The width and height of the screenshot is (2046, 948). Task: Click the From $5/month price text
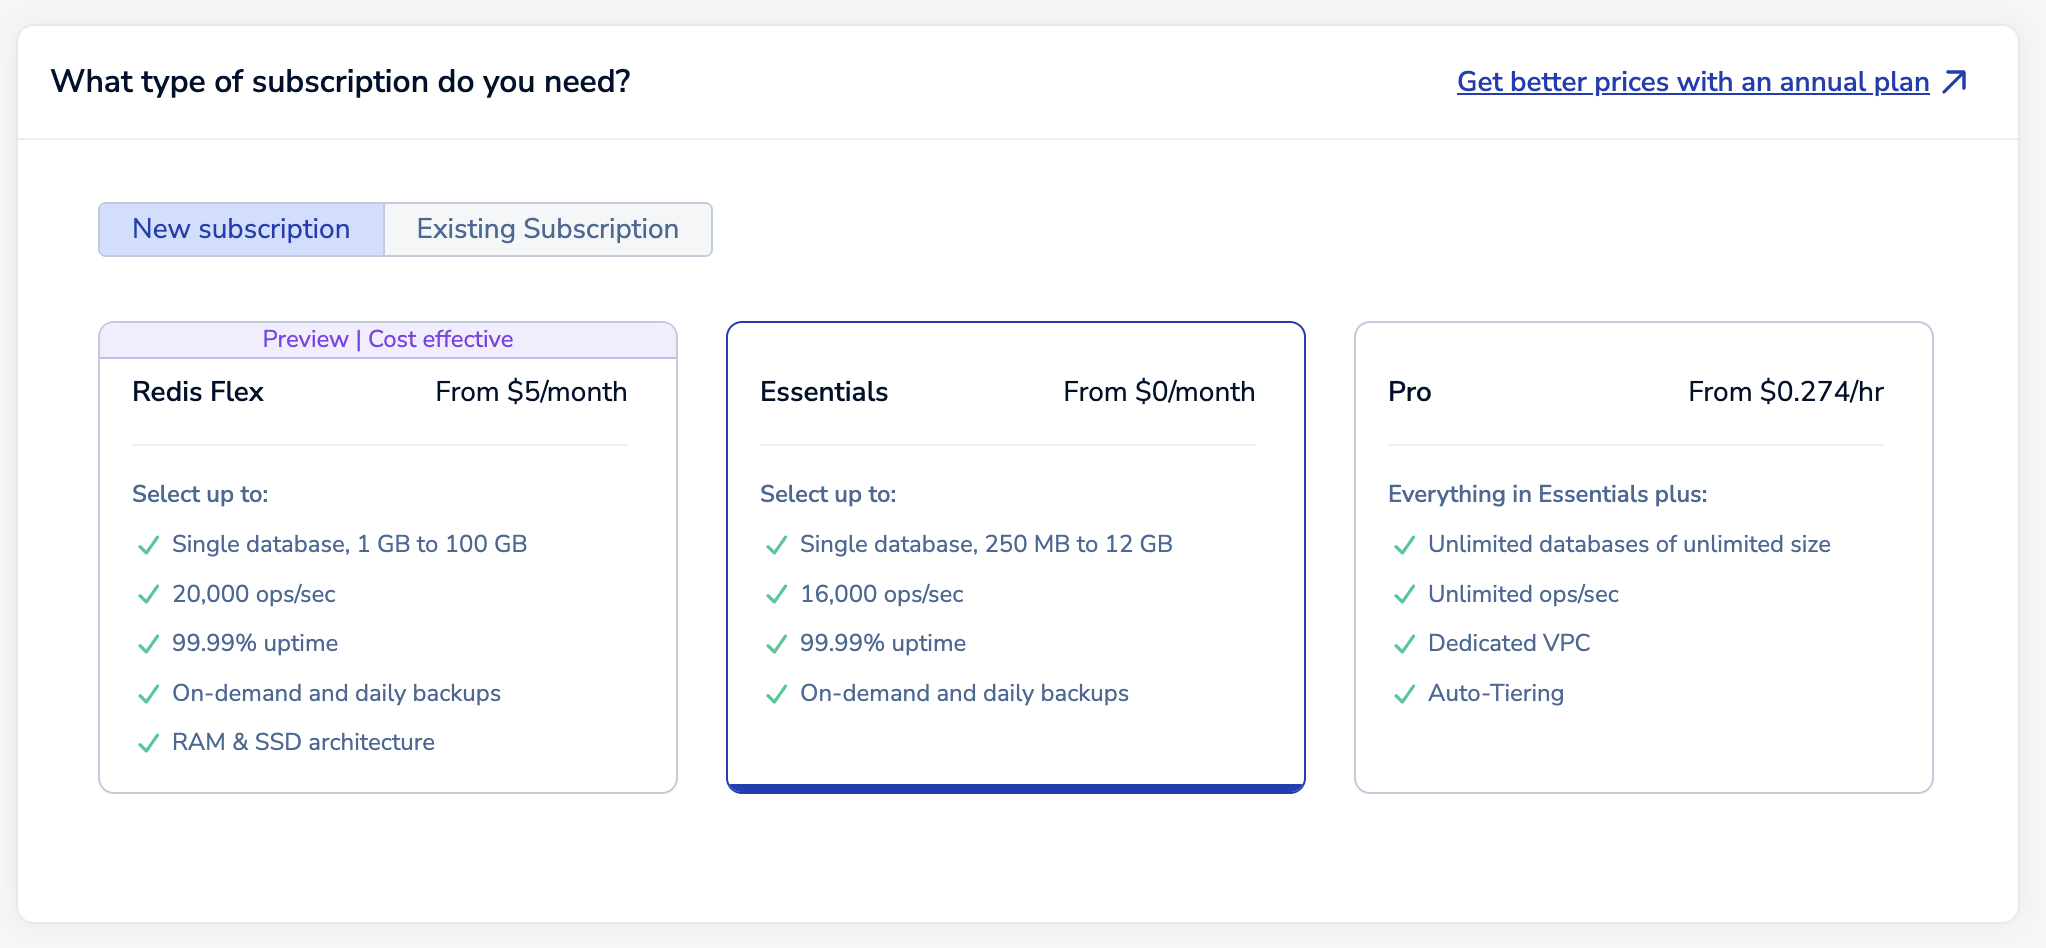(531, 392)
